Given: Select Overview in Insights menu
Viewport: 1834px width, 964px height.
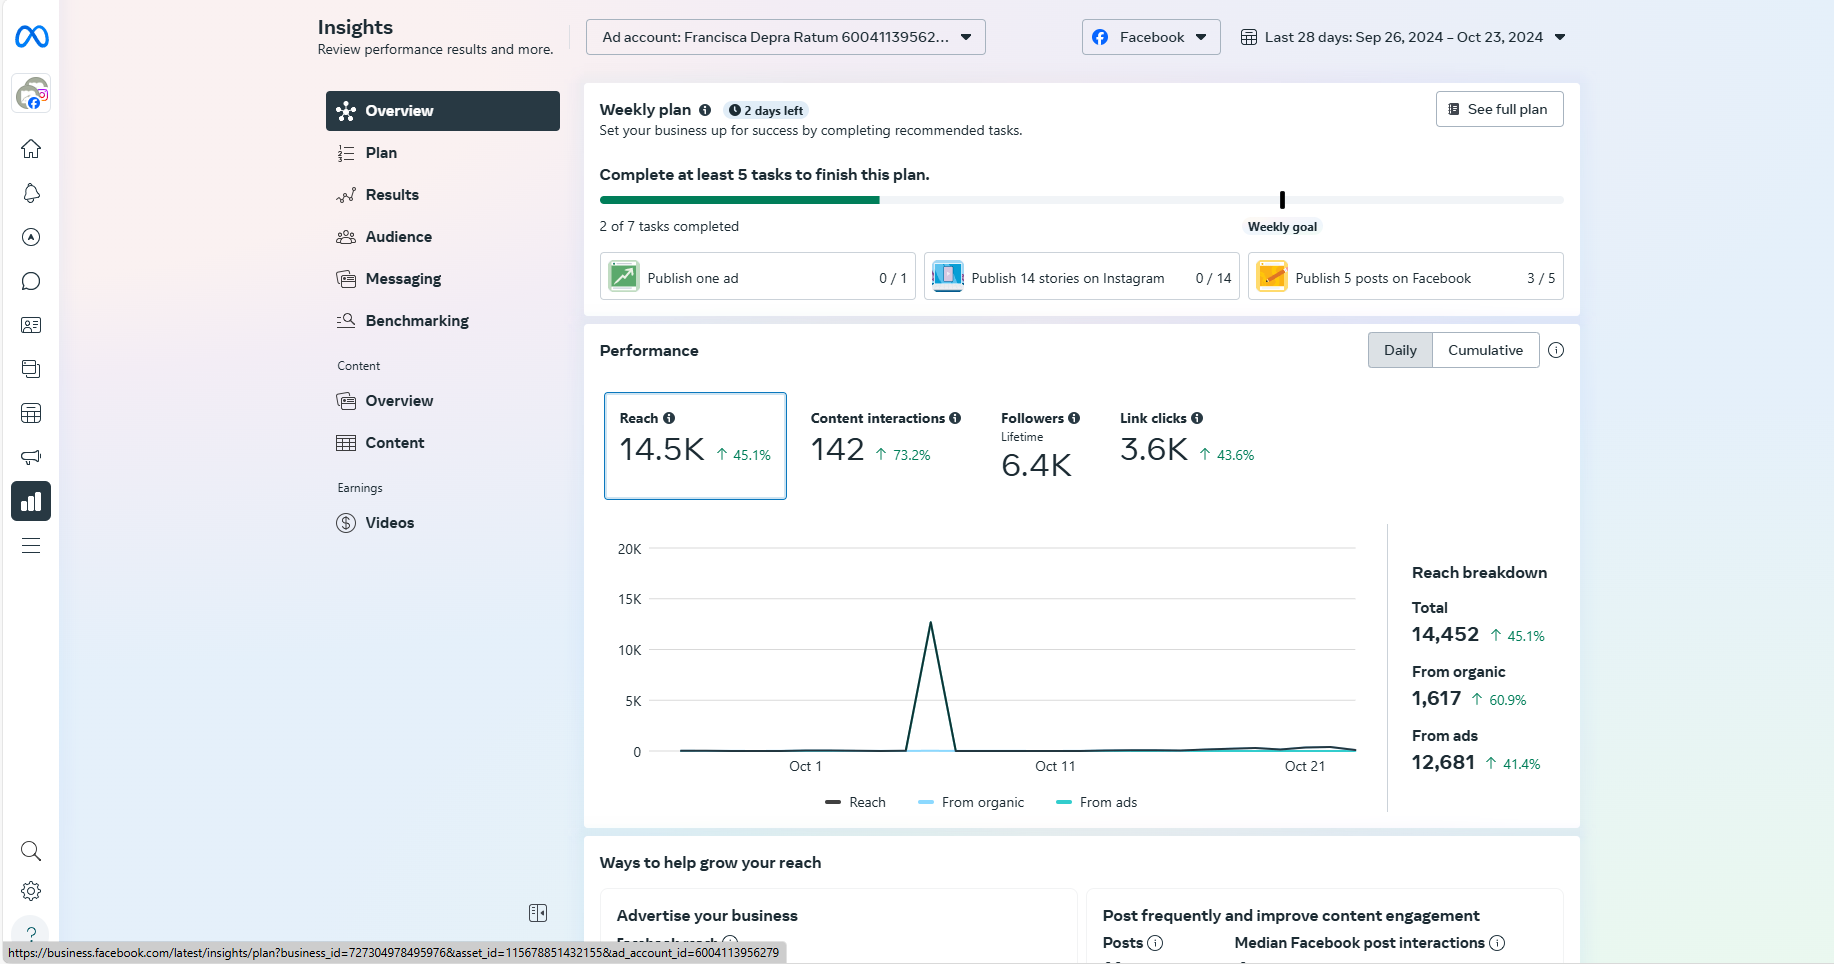Looking at the screenshot, I should pyautogui.click(x=443, y=111).
